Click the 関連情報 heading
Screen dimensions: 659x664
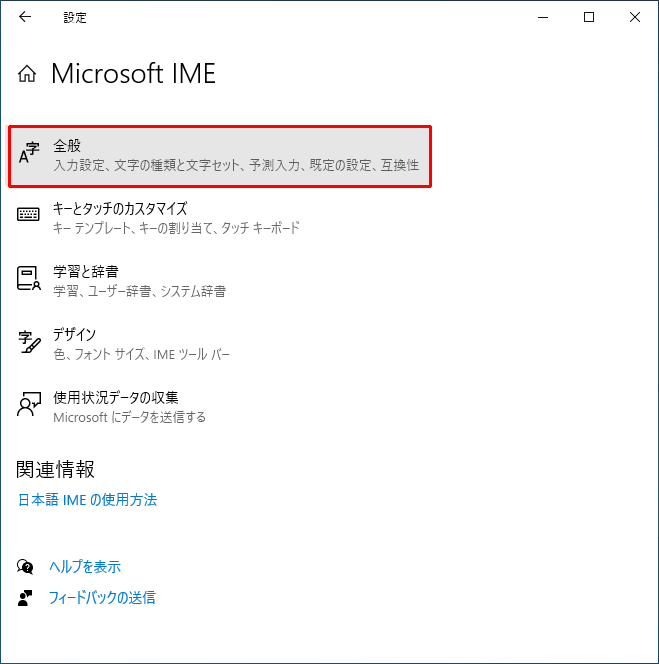(x=55, y=470)
